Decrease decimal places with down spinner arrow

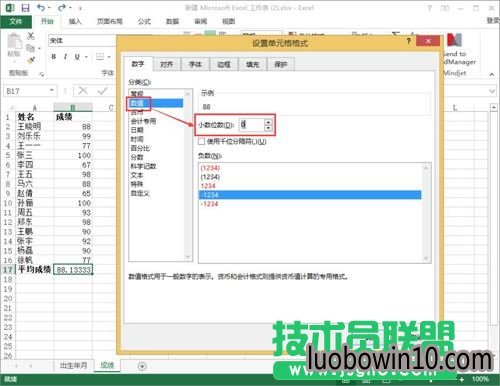click(x=268, y=128)
